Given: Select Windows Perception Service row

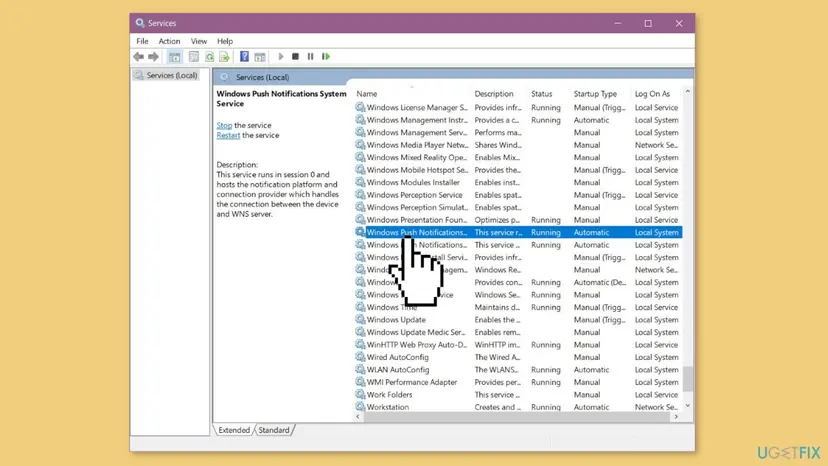Looking at the screenshot, I should coord(518,195).
